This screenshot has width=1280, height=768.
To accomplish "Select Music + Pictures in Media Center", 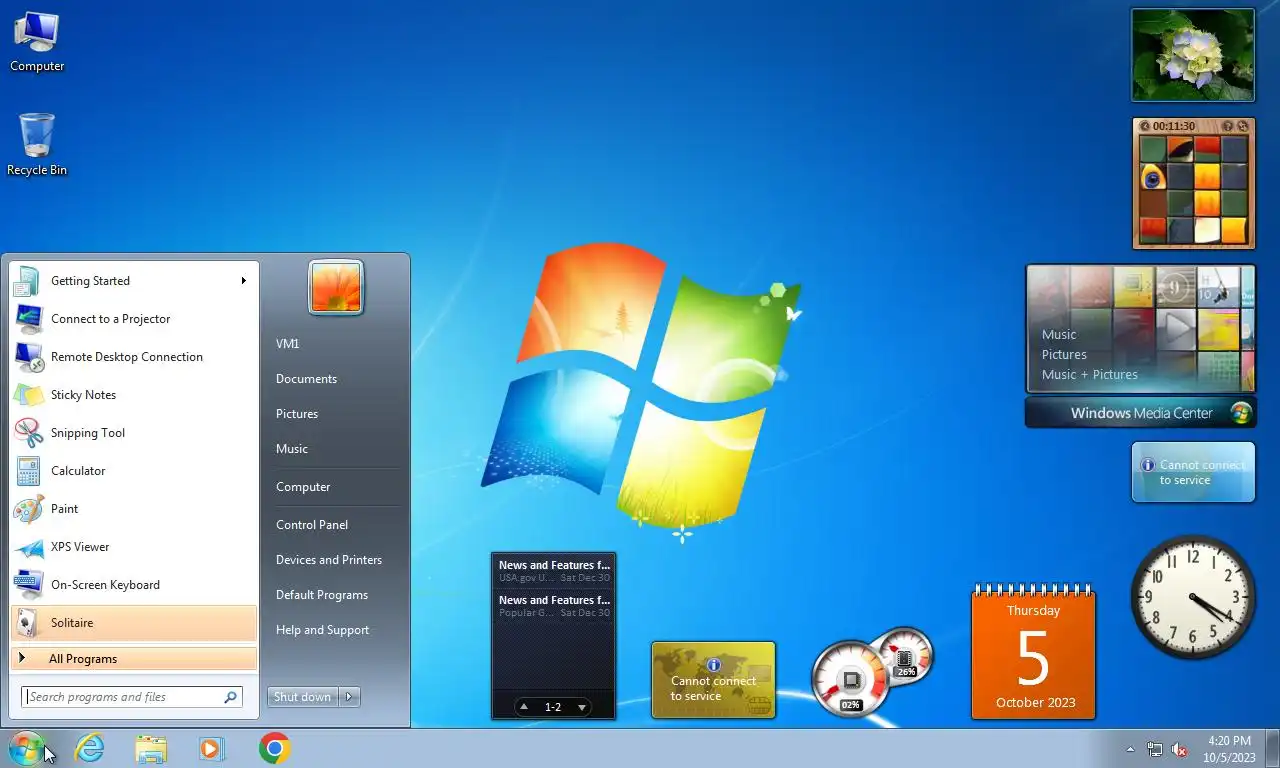I will tap(1090, 375).
